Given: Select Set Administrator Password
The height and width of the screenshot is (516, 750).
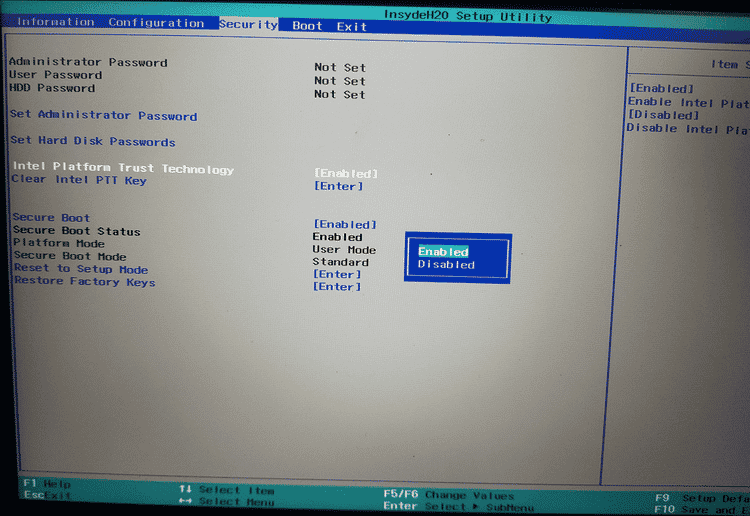Looking at the screenshot, I should [103, 115].
